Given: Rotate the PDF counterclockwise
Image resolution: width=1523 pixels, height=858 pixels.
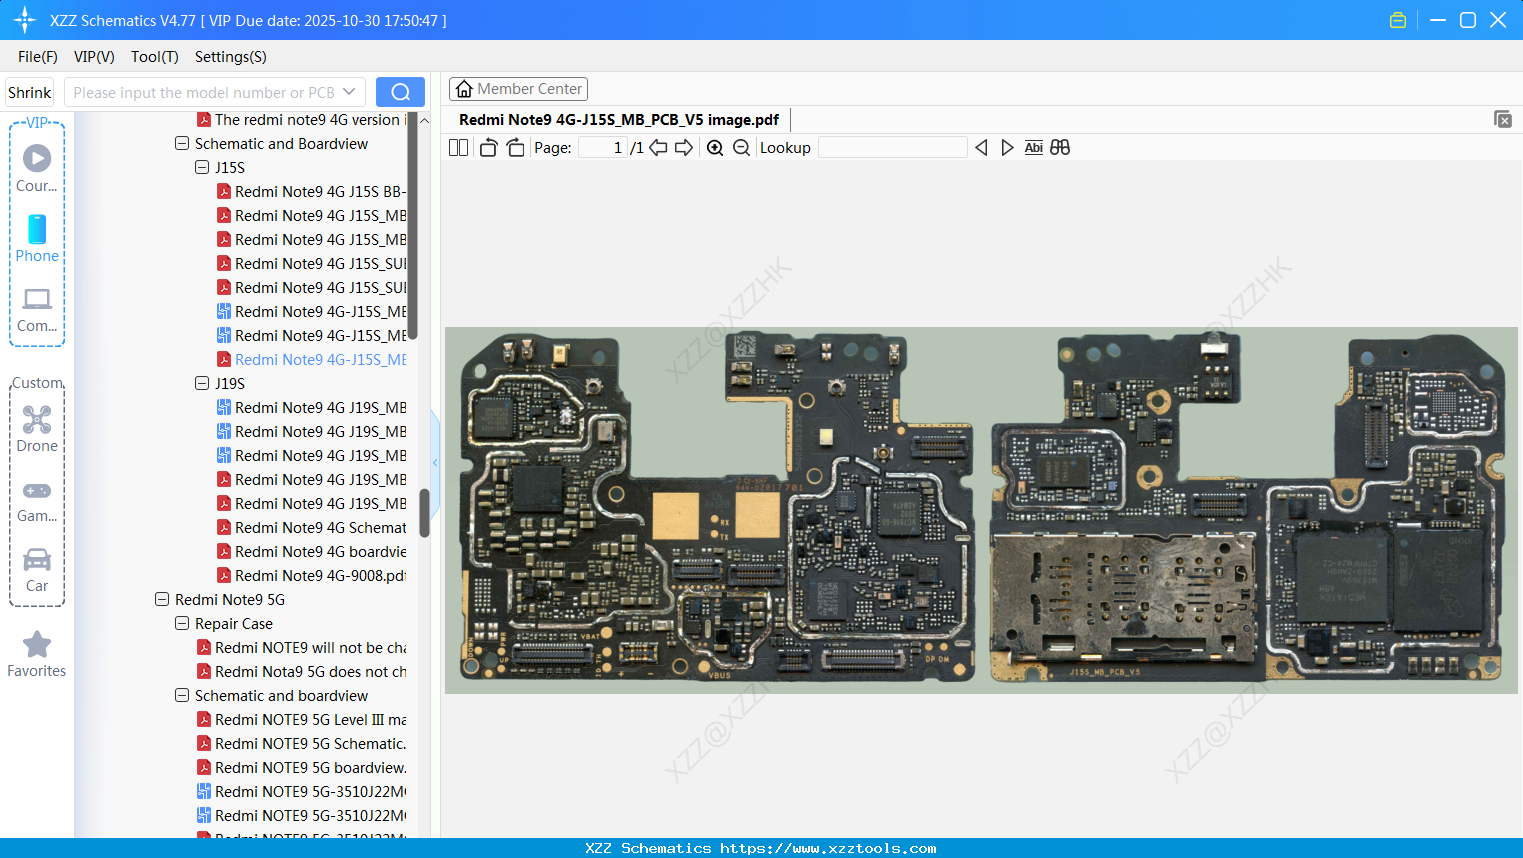Looking at the screenshot, I should click(487, 147).
